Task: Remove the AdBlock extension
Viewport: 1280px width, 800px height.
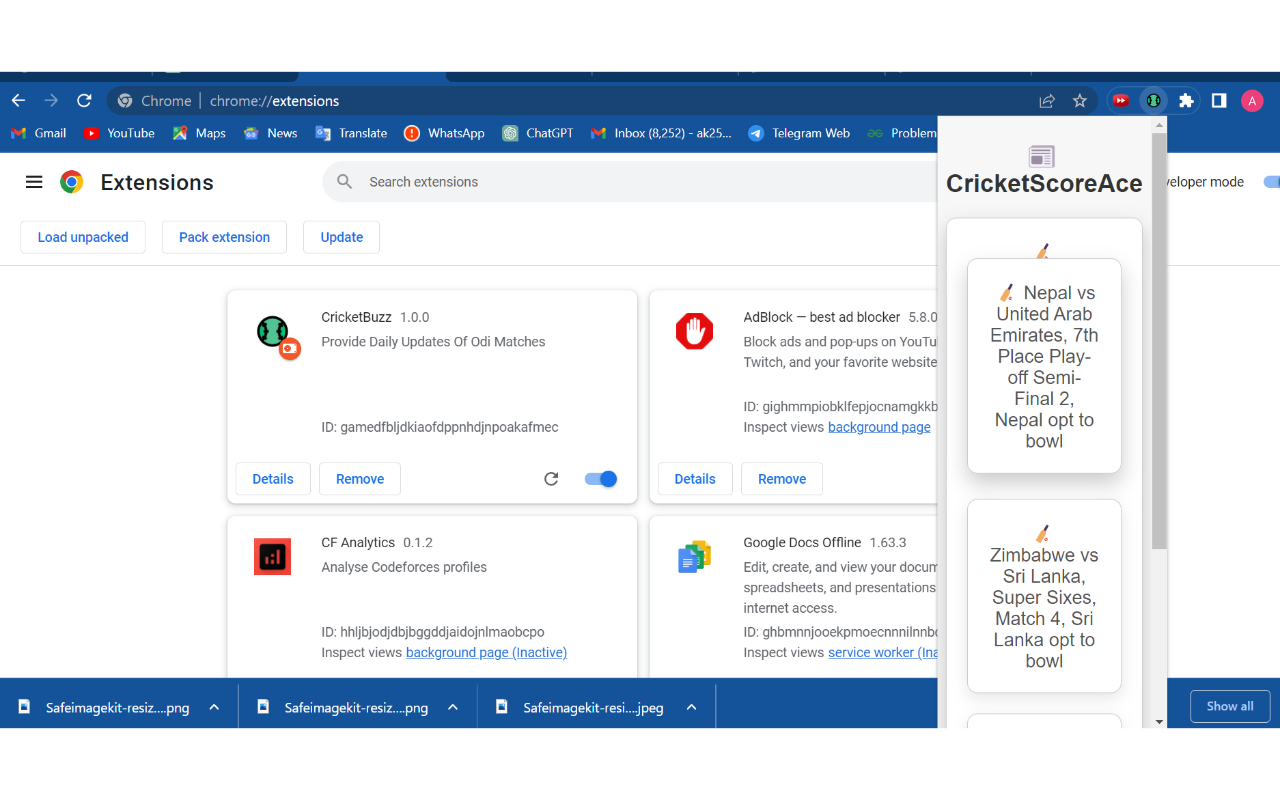Action: [x=782, y=479]
